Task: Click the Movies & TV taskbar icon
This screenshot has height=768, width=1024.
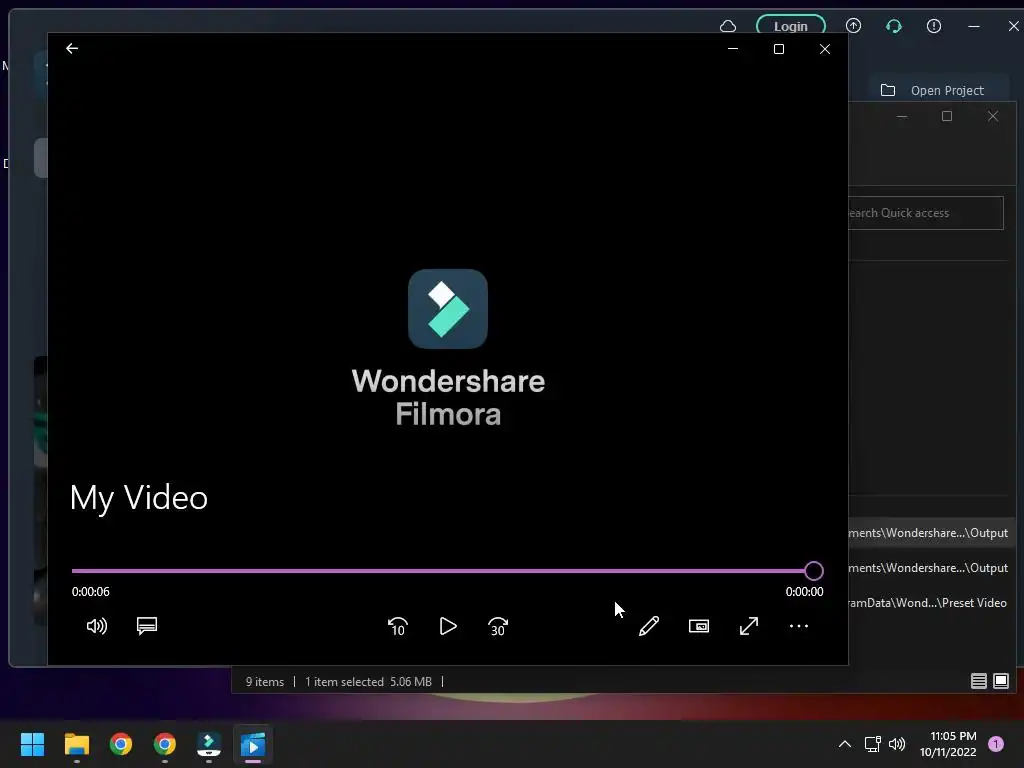Action: (253, 744)
